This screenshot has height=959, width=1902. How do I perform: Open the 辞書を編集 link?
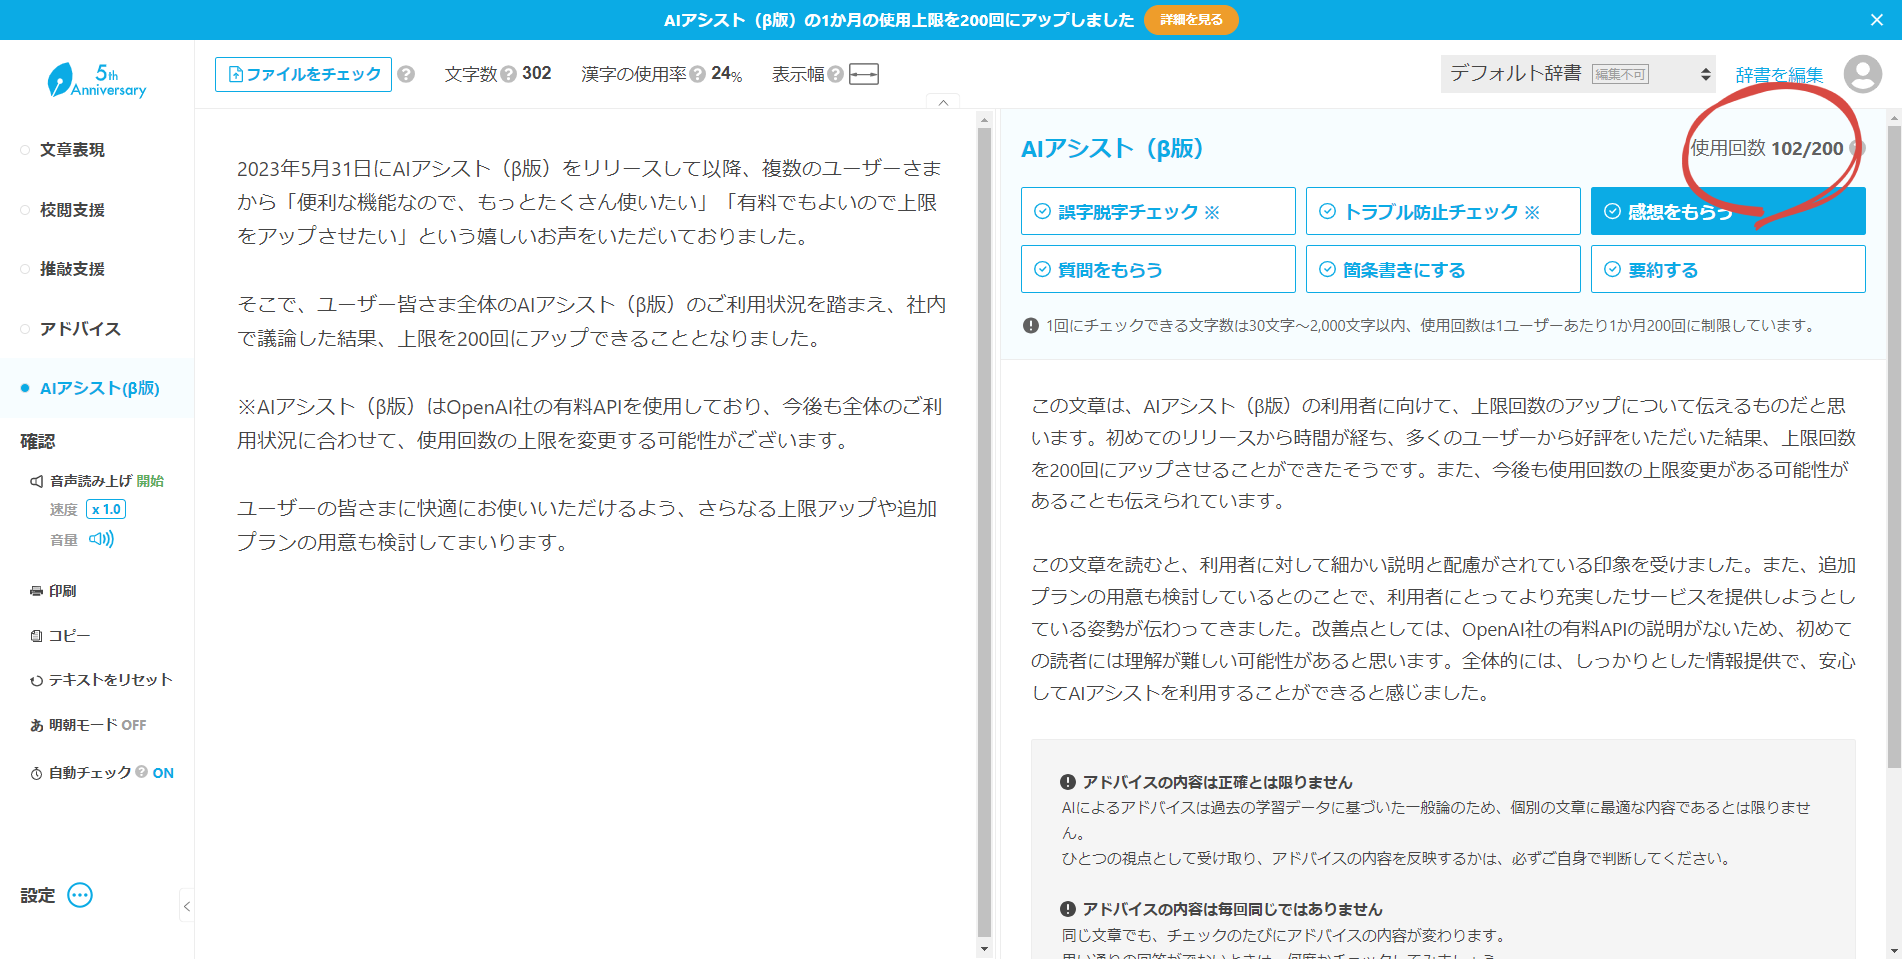(1779, 75)
